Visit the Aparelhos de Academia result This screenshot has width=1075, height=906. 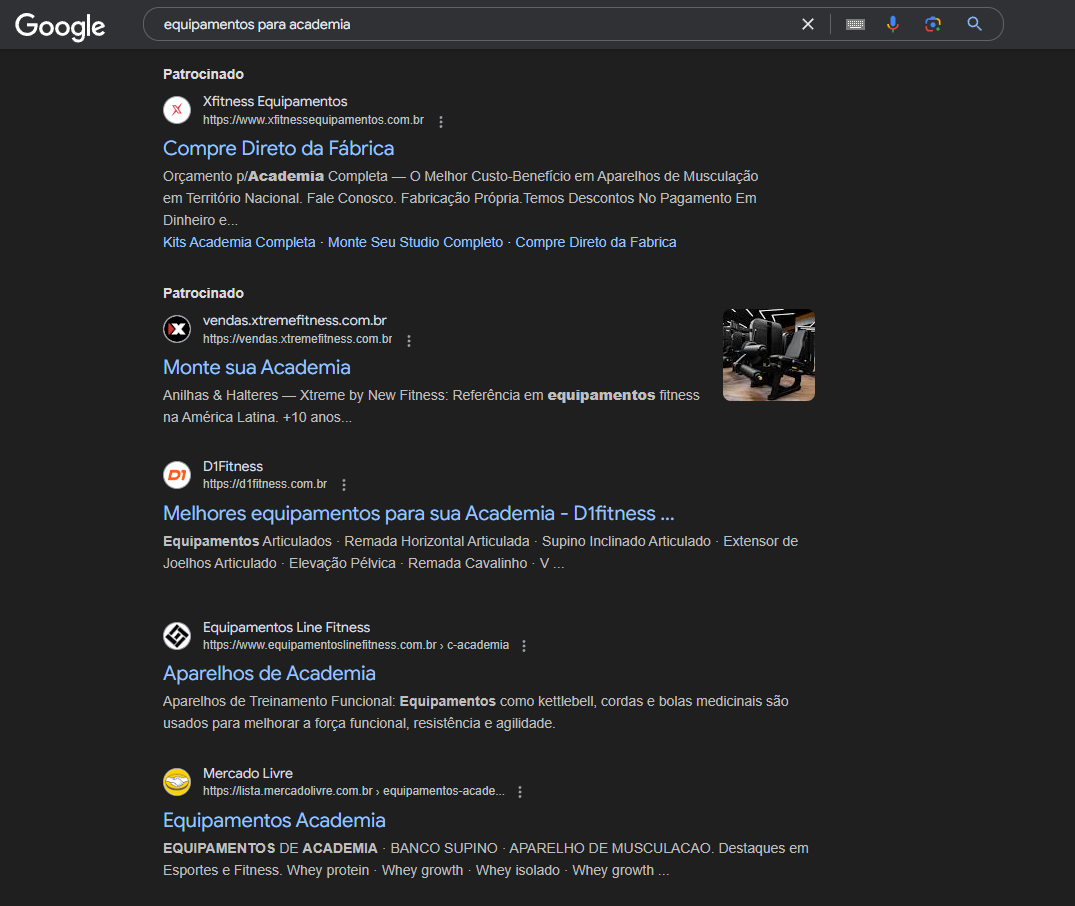pyautogui.click(x=269, y=673)
